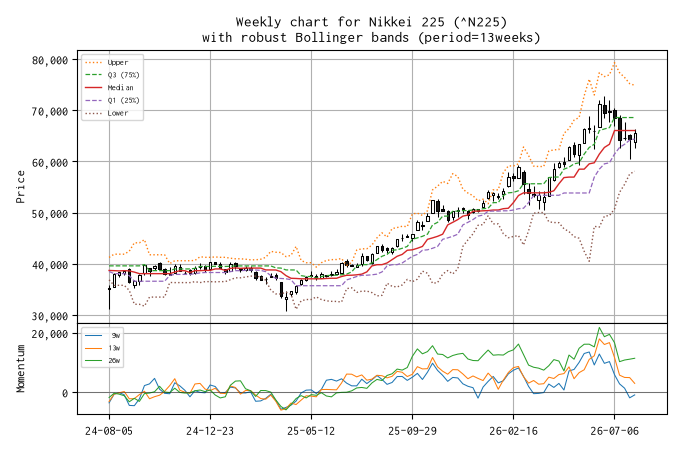The width and height of the screenshot is (680, 450).
Task: Click the last candlestick on the price chart
Action: (635, 139)
